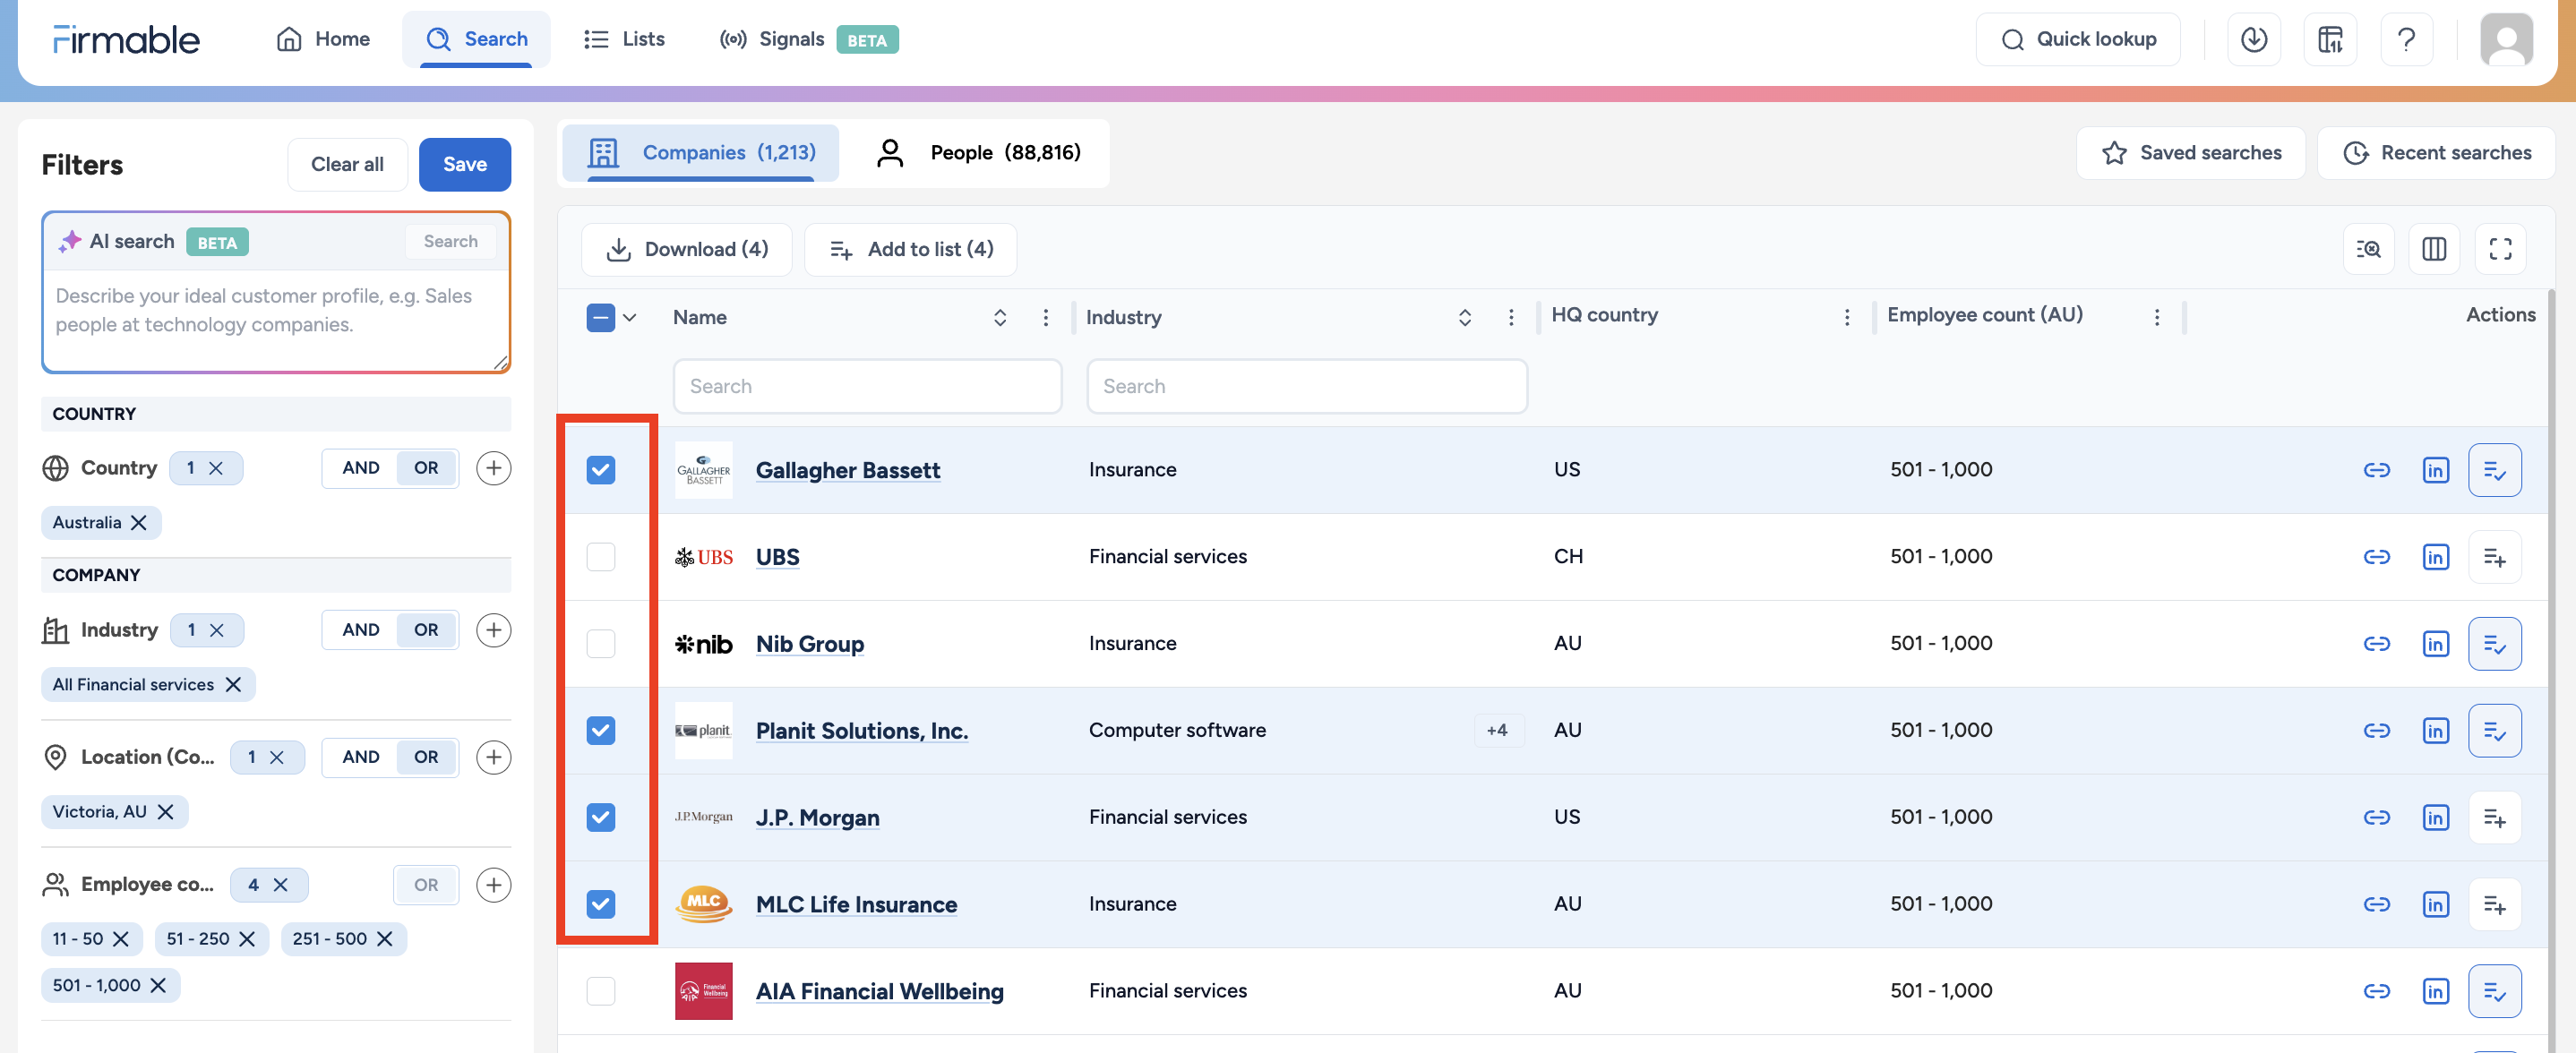Viewport: 2576px width, 1053px height.
Task: Open the Gallagher Bassett company link
Action: 847,470
